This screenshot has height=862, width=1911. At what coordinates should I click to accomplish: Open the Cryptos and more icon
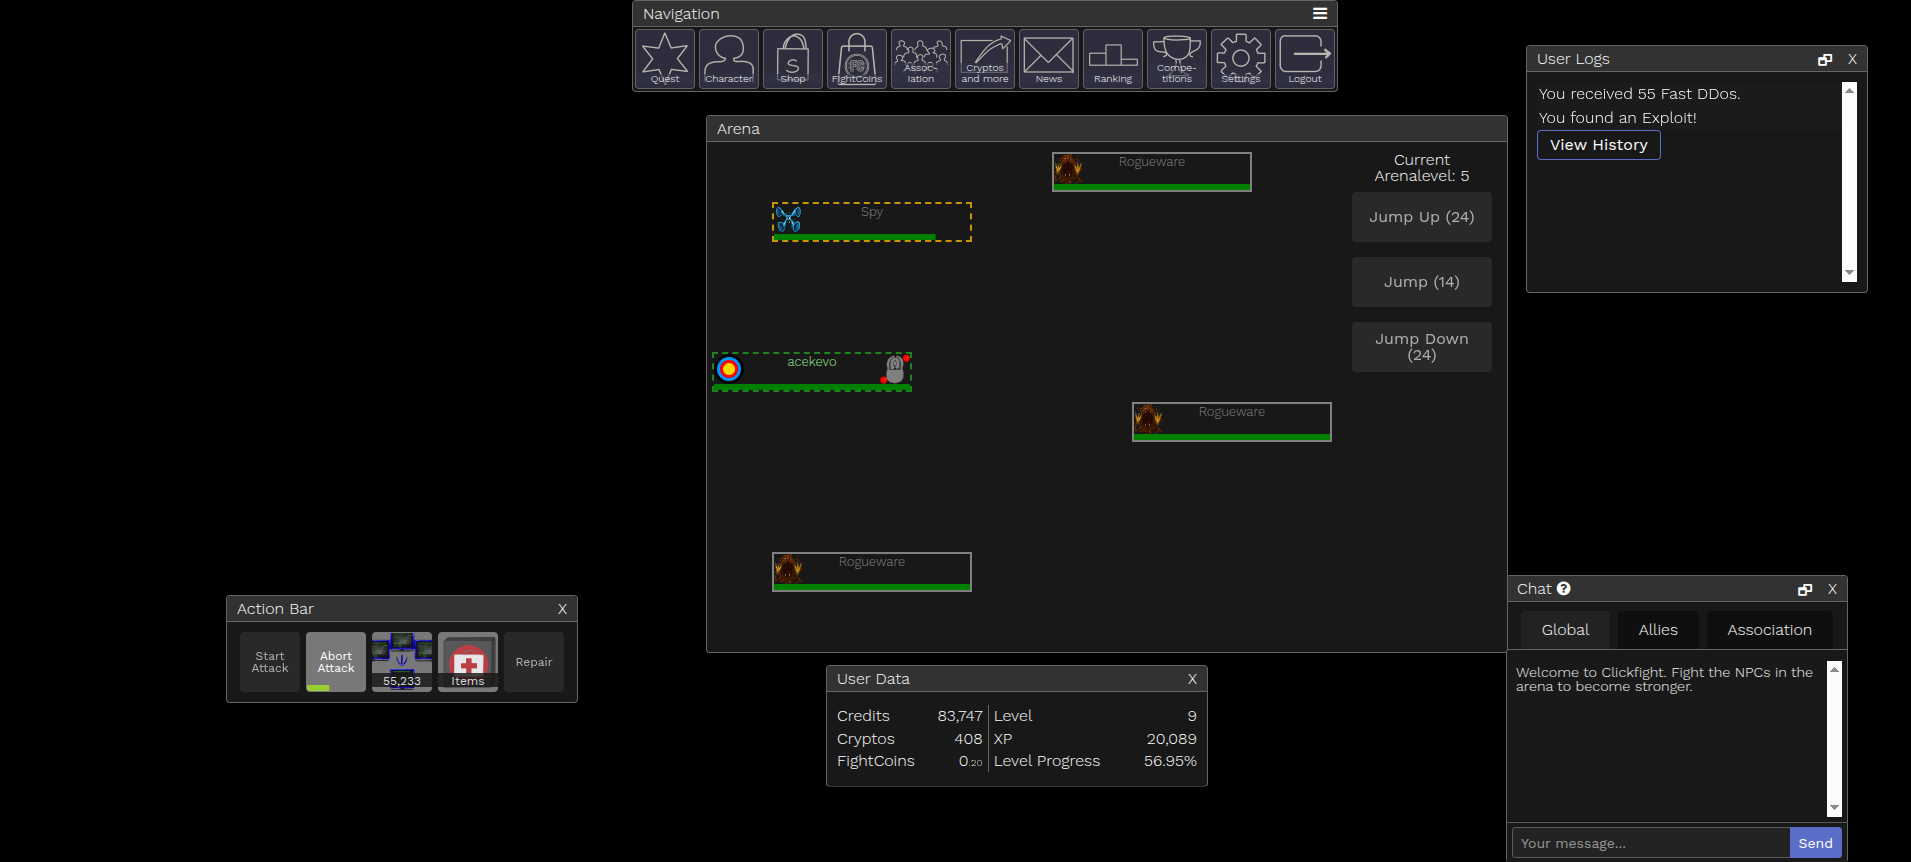[x=985, y=59]
